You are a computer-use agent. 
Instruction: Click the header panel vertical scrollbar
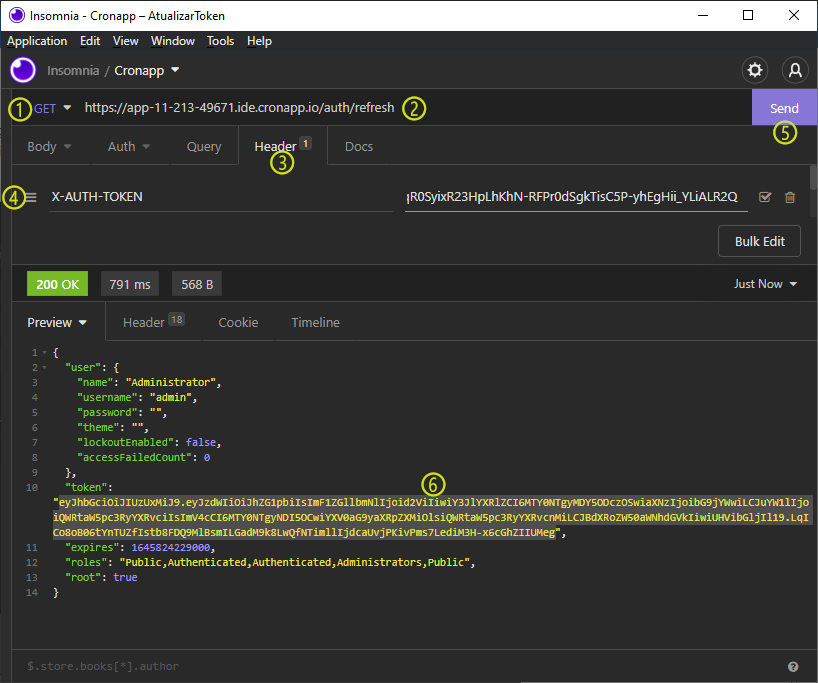coord(813,177)
